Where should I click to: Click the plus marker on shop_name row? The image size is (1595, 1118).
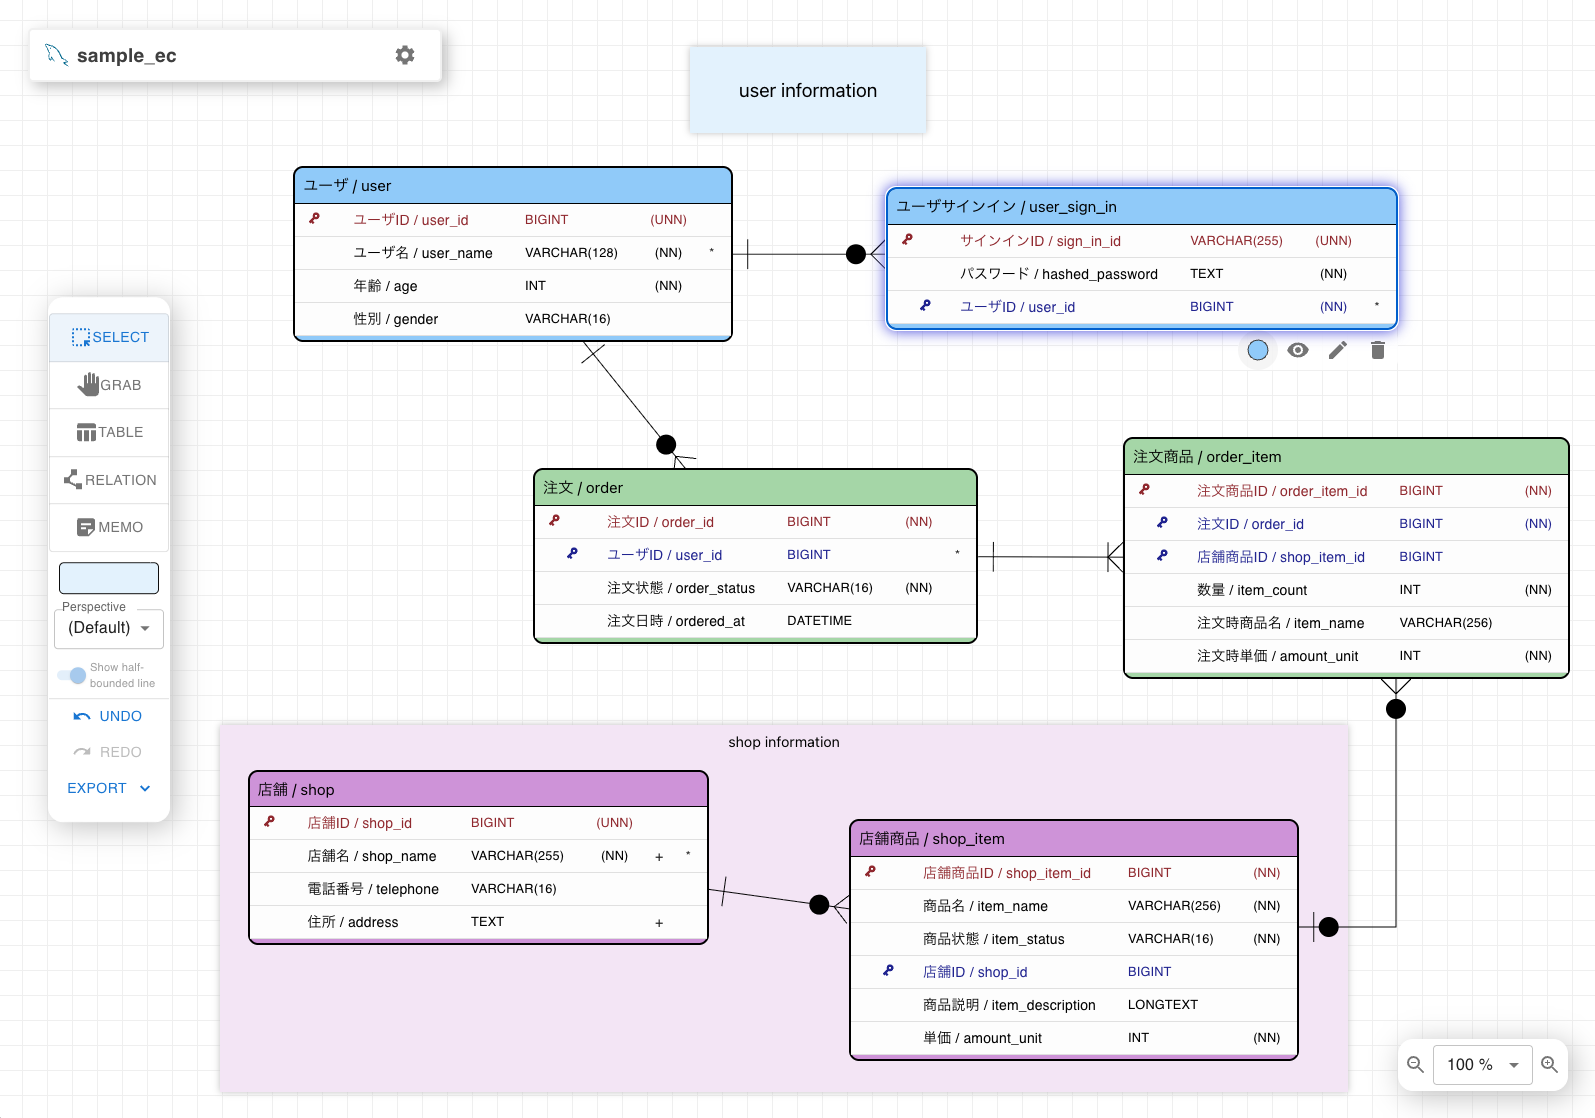659,857
